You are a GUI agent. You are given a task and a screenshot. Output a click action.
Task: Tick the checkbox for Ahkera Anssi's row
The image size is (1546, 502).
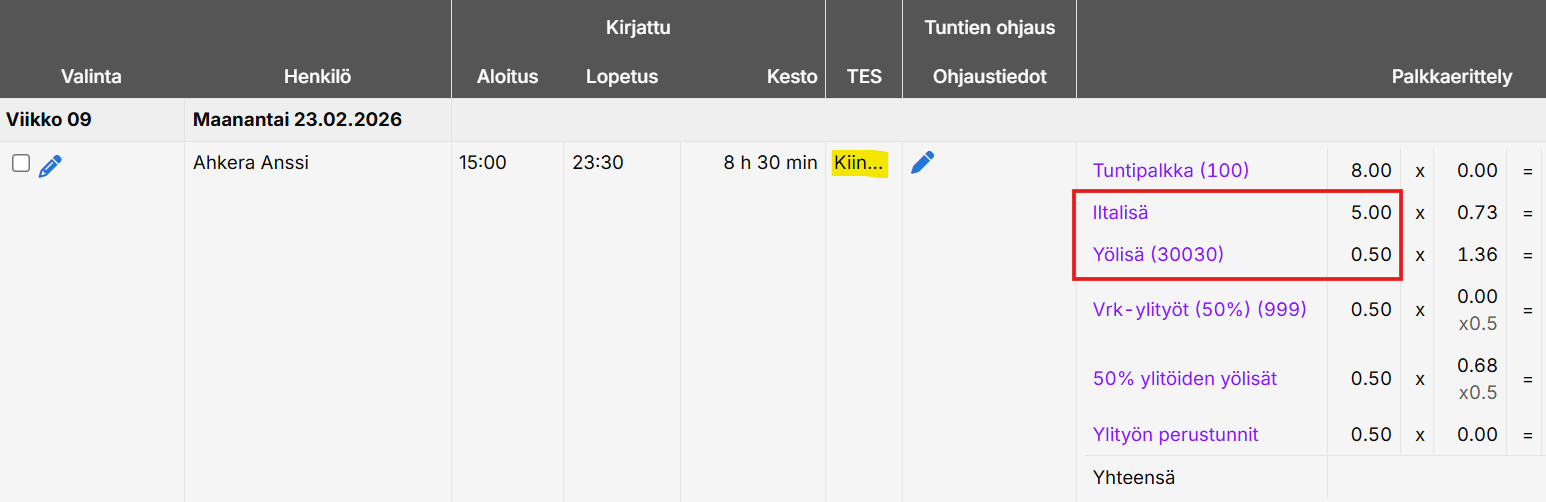(21, 164)
